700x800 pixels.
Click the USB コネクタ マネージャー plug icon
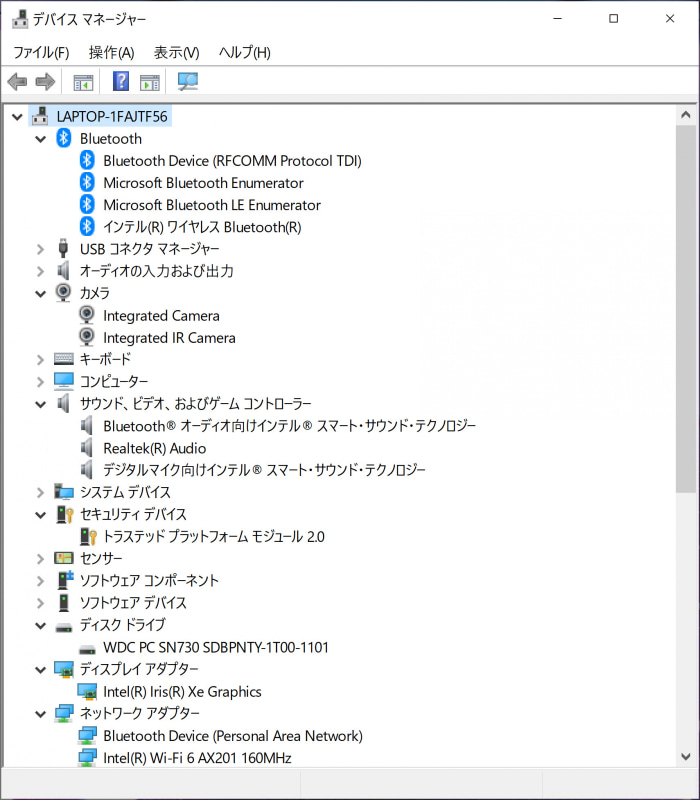[63, 248]
